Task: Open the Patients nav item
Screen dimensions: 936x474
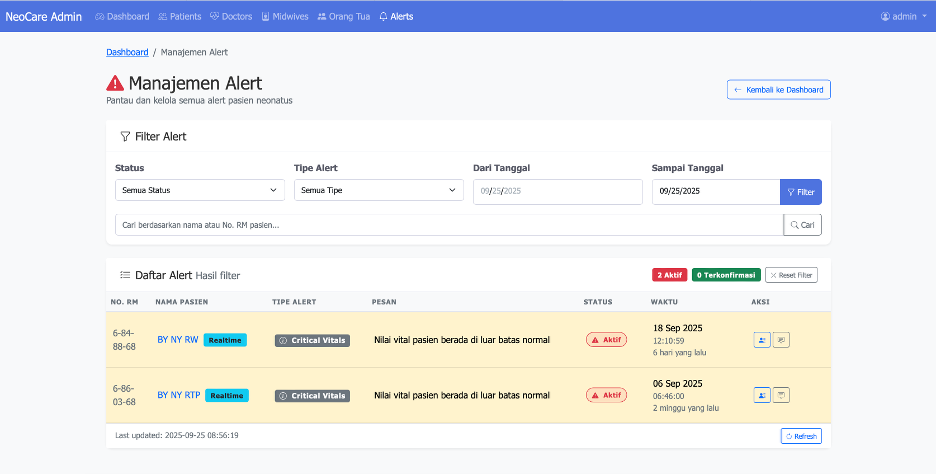Action: point(180,16)
